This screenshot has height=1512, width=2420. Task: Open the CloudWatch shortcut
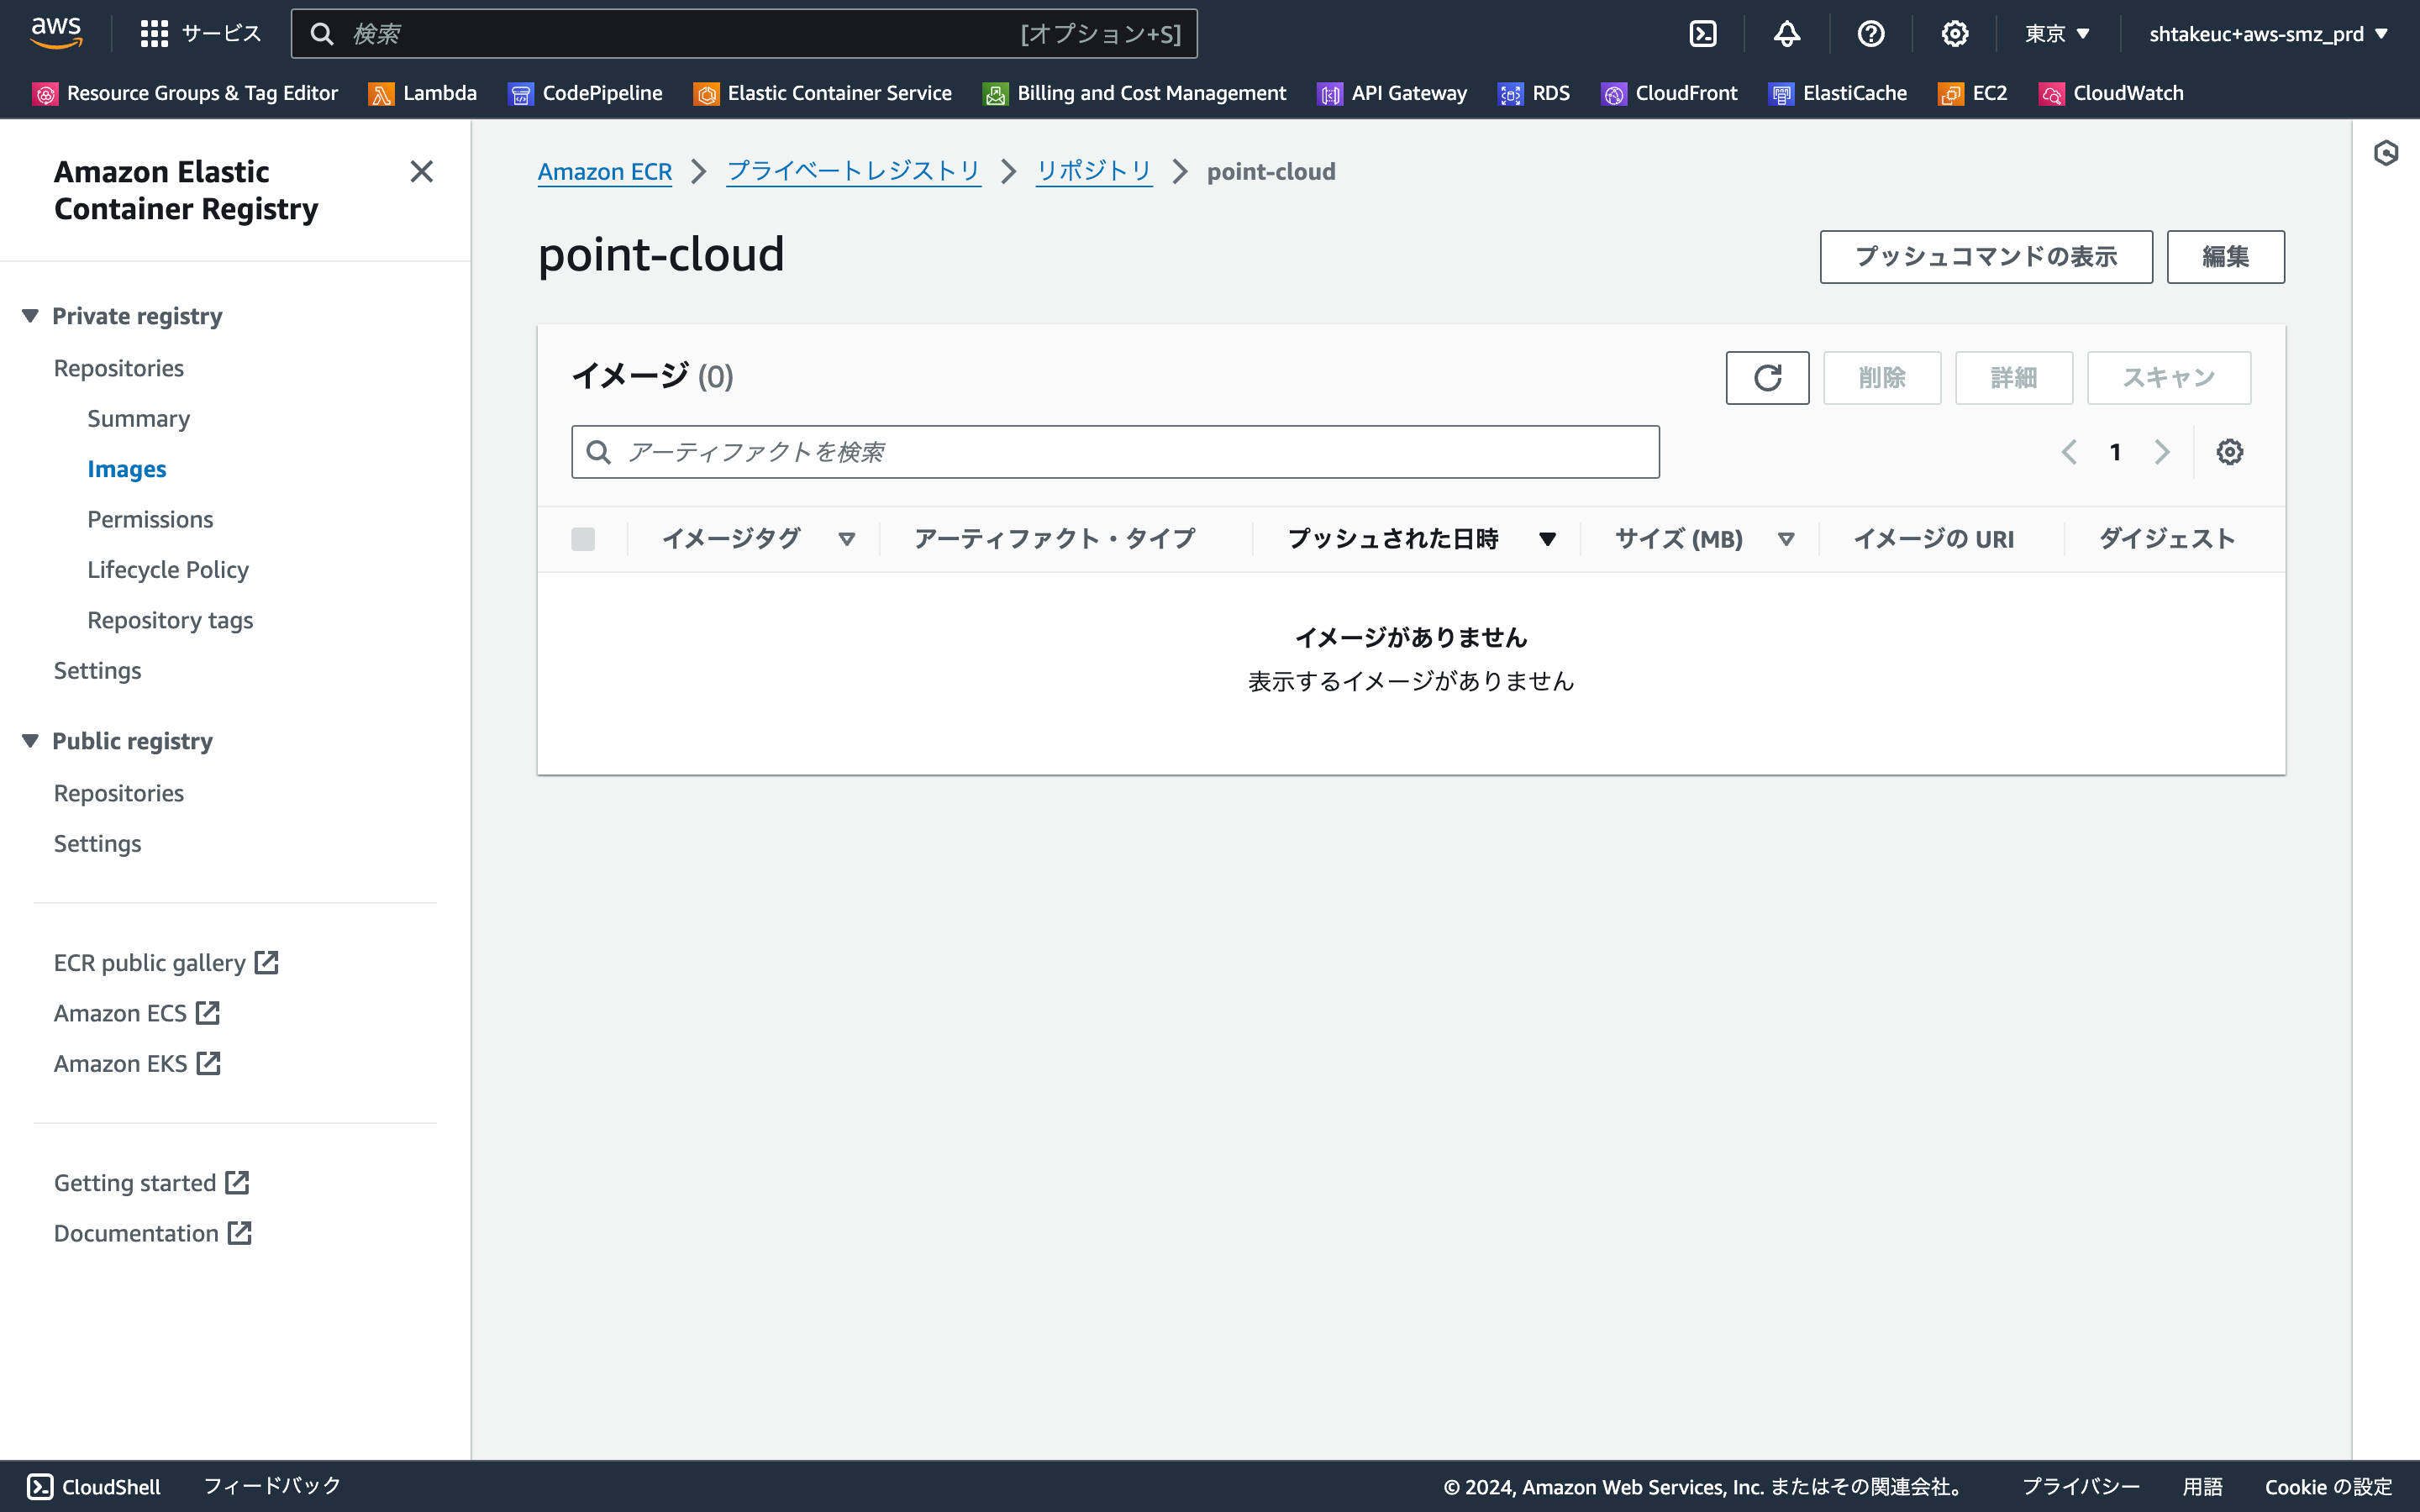tap(2111, 93)
